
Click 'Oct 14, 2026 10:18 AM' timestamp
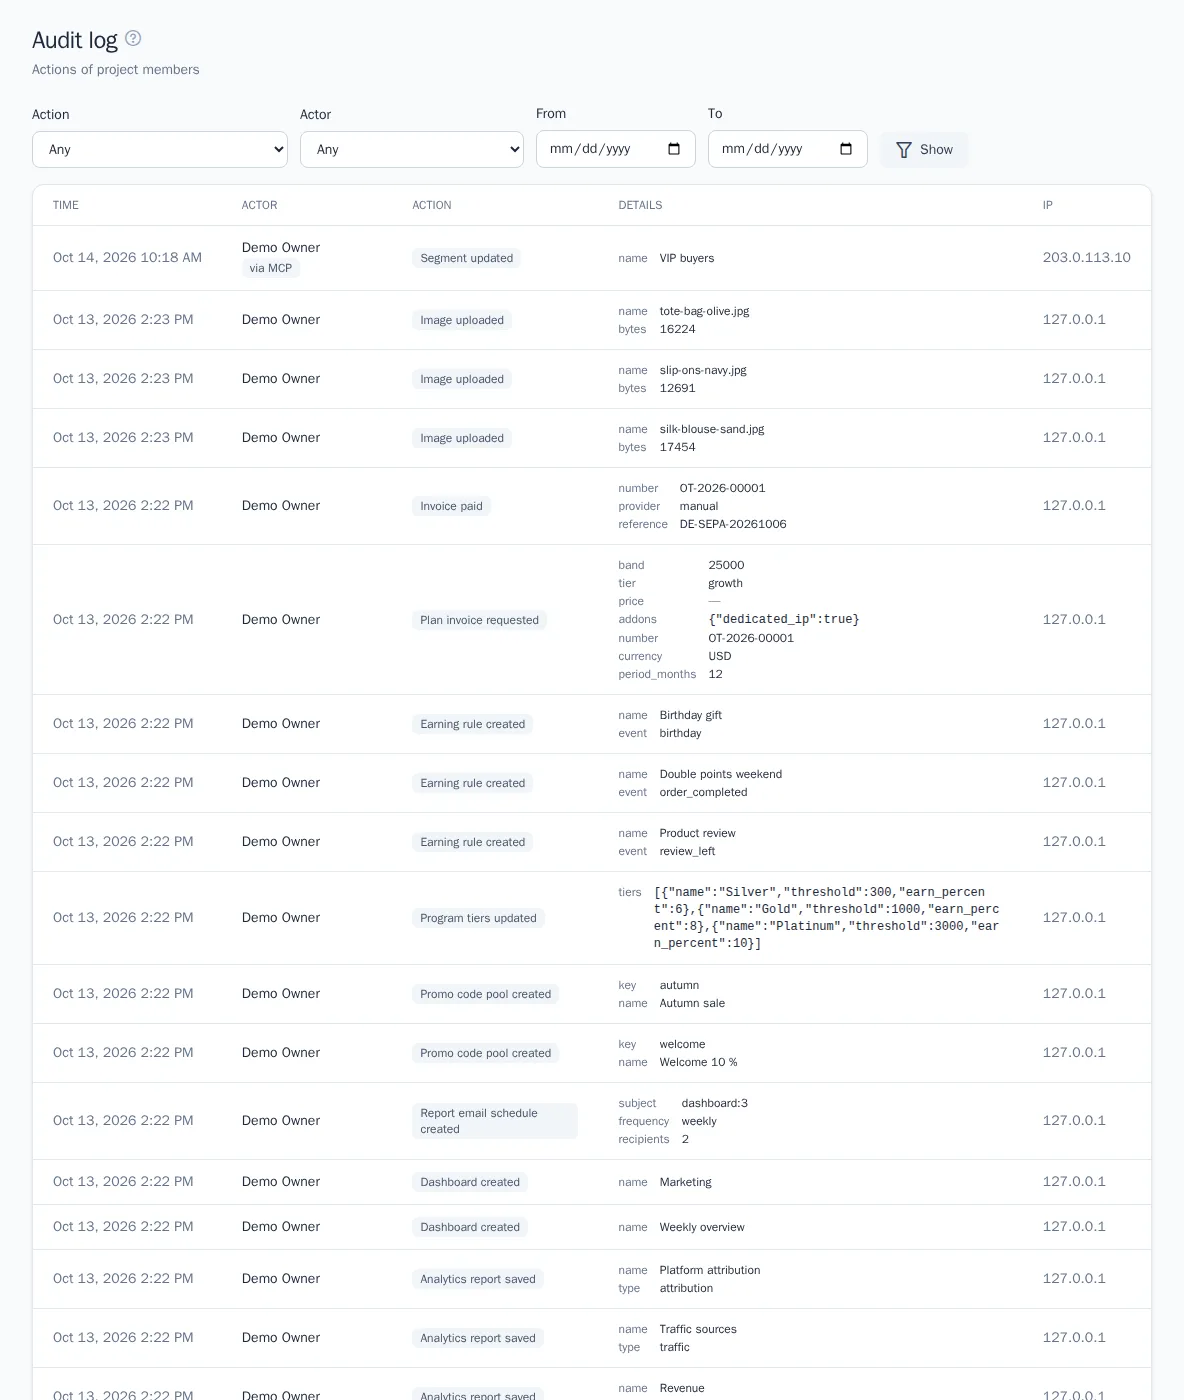click(x=127, y=257)
